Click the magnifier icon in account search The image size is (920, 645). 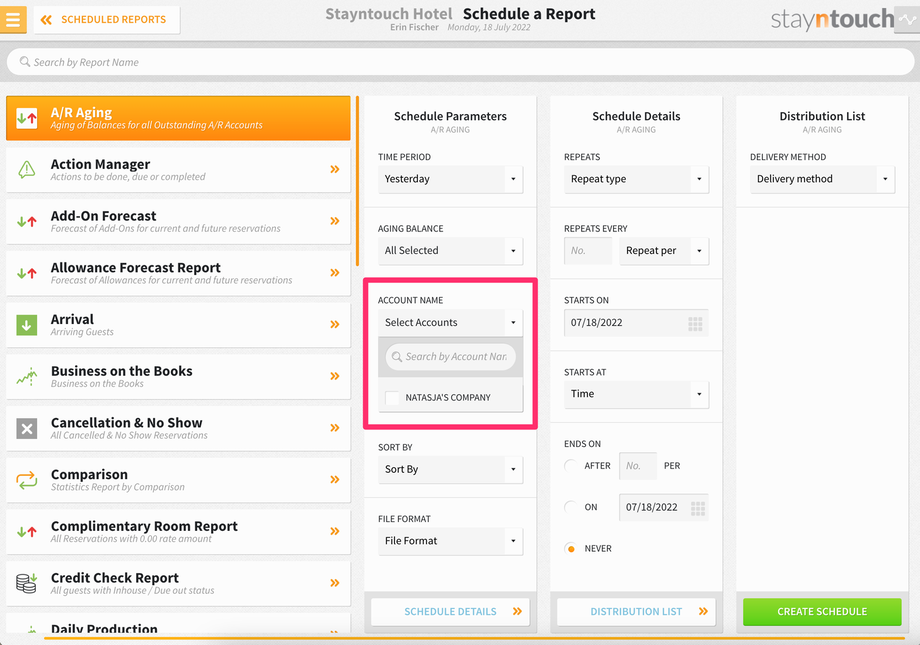click(x=397, y=357)
